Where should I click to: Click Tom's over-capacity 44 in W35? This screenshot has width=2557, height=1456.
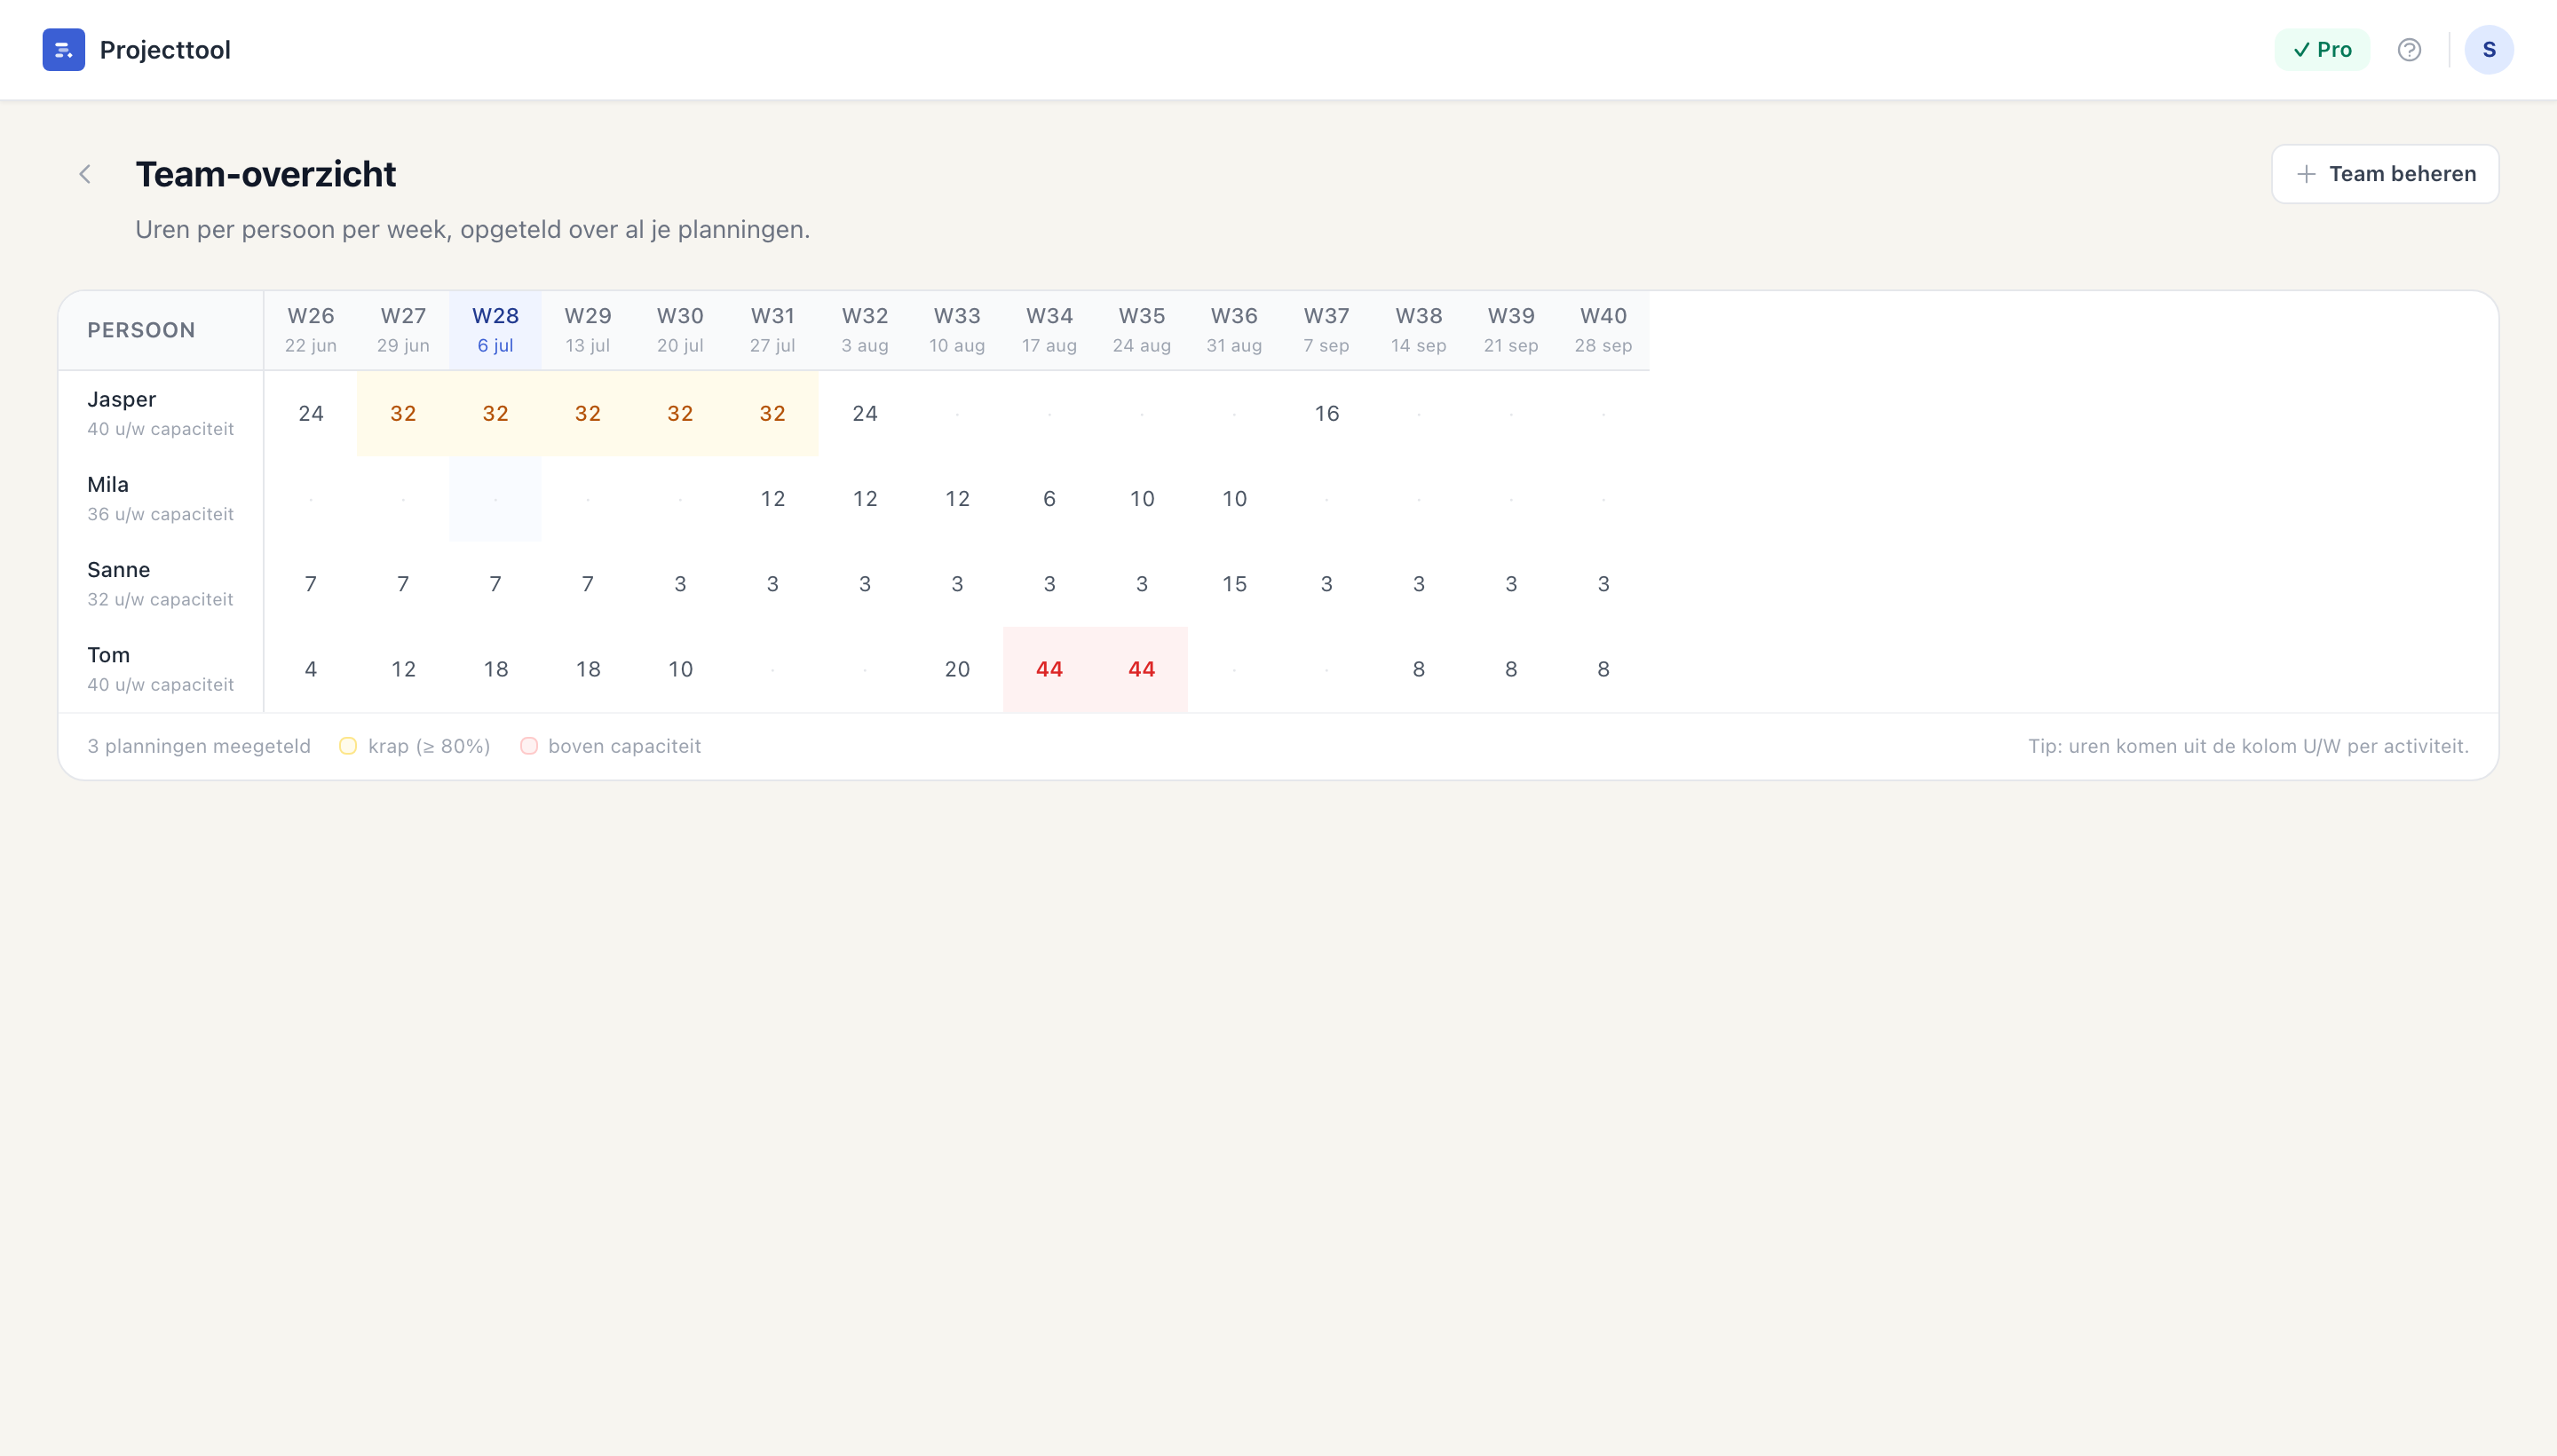[1142, 669]
